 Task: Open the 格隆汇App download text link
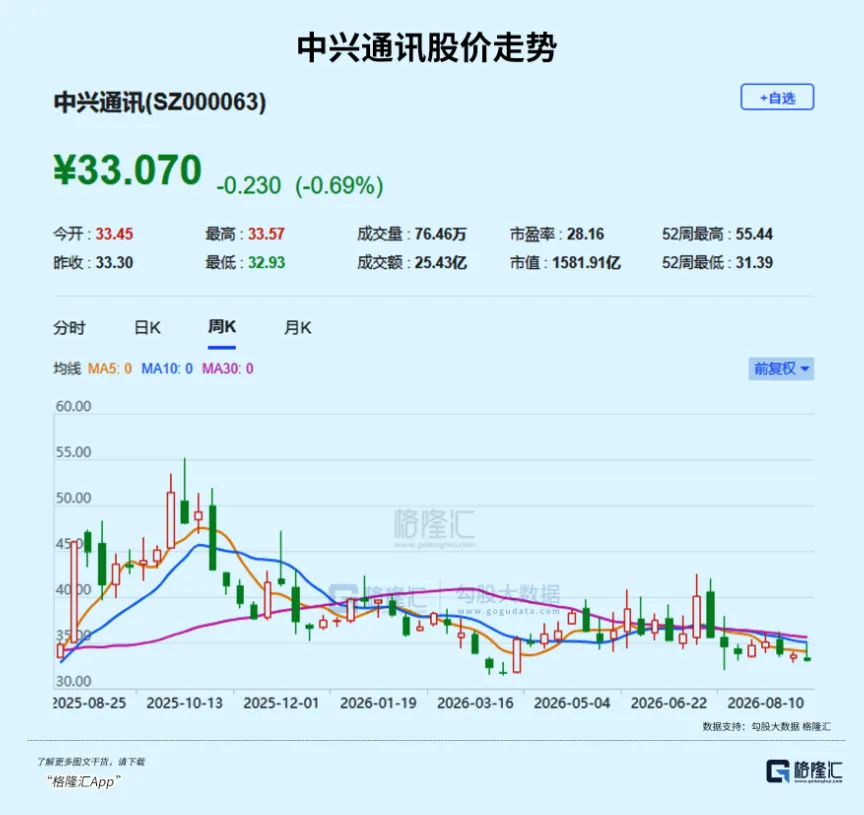click(x=84, y=781)
